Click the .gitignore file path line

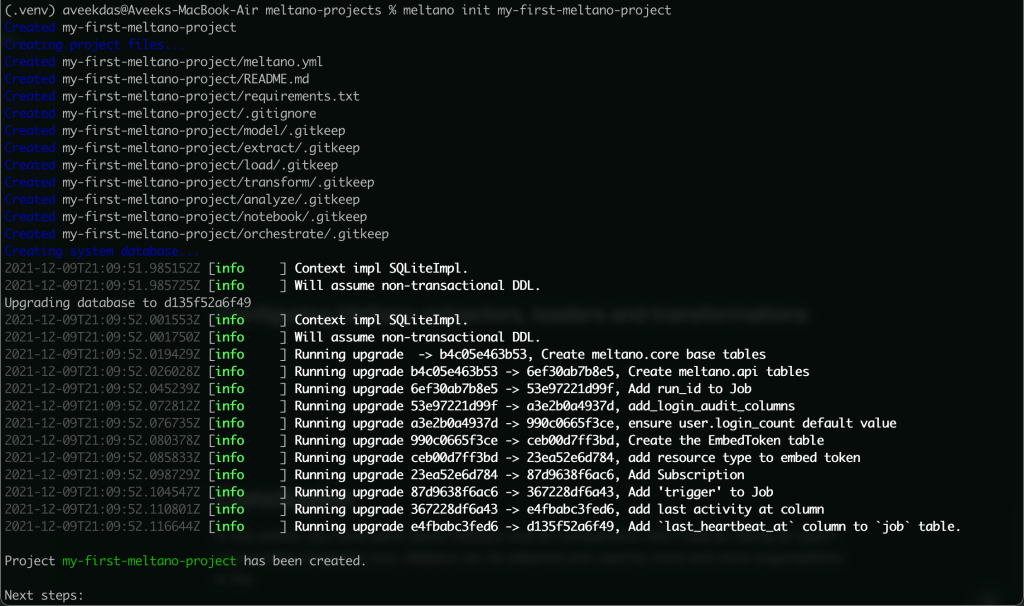click(161, 113)
